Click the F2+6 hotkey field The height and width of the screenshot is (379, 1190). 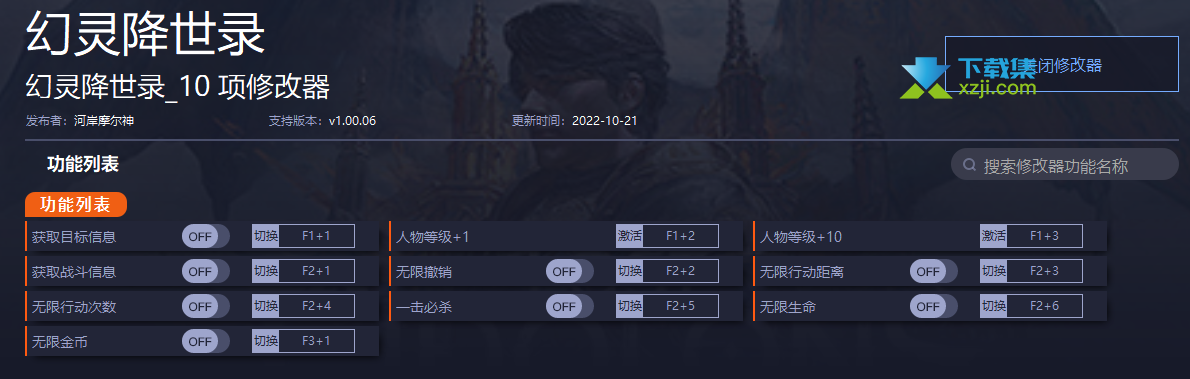pos(1044,306)
